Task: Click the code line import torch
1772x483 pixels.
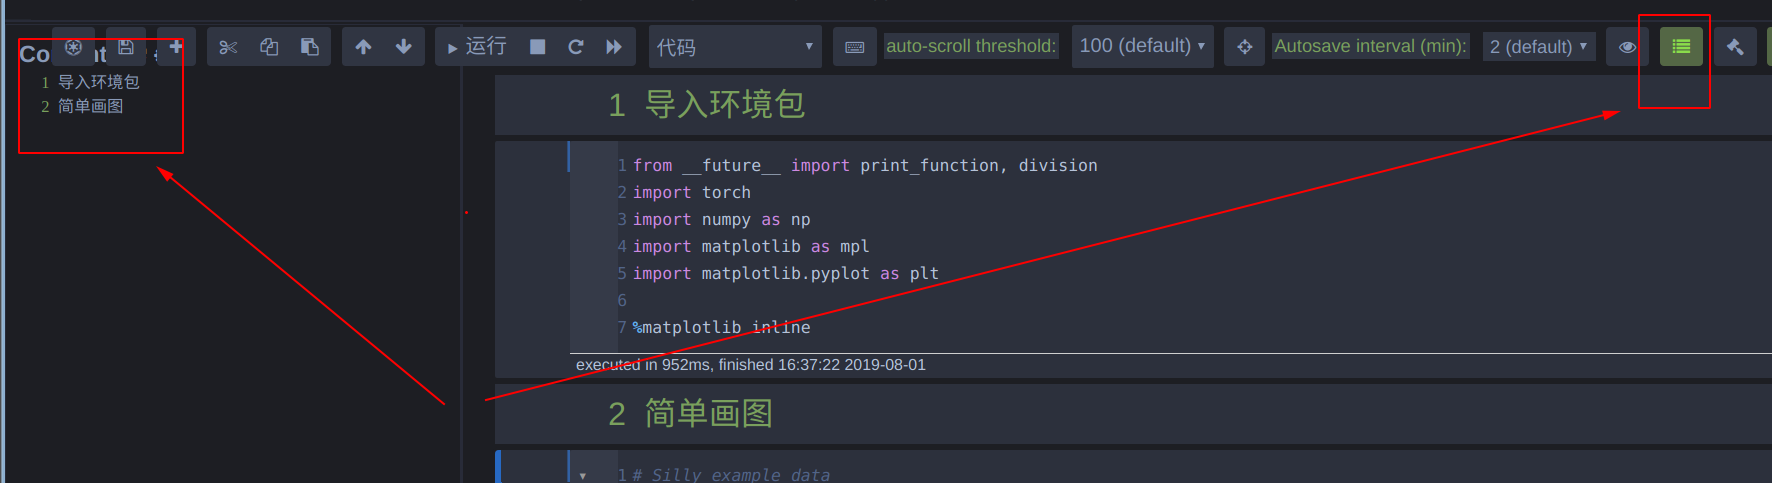Action: [691, 192]
